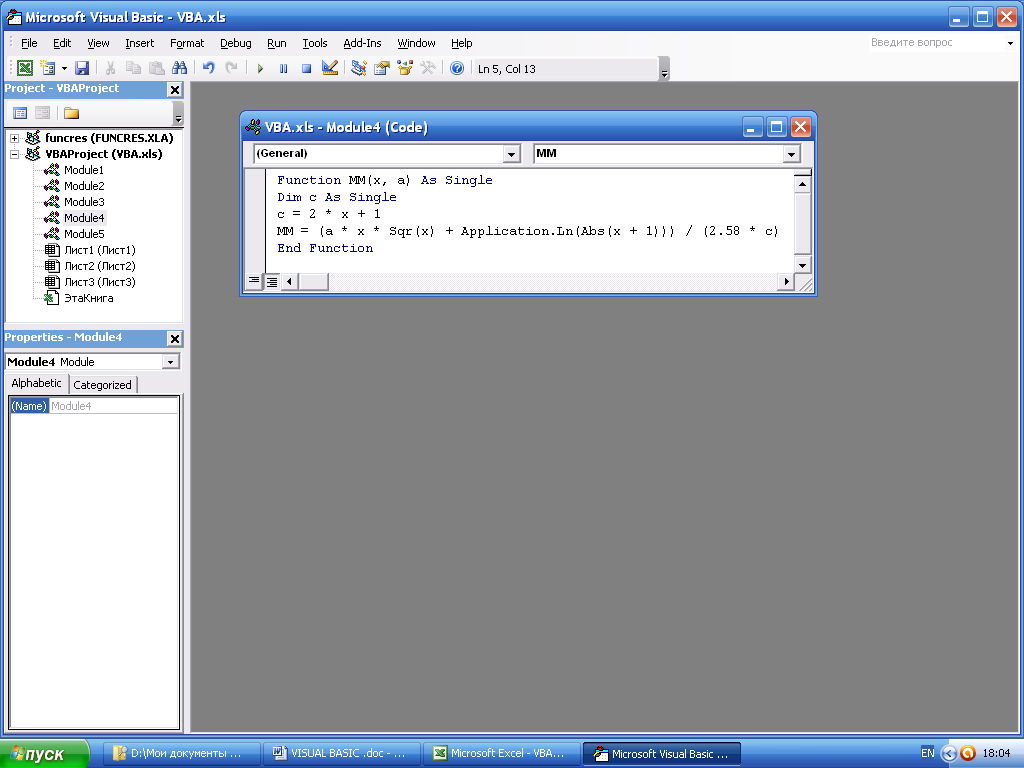
Task: Open the Object Browser icon
Action: click(x=405, y=68)
